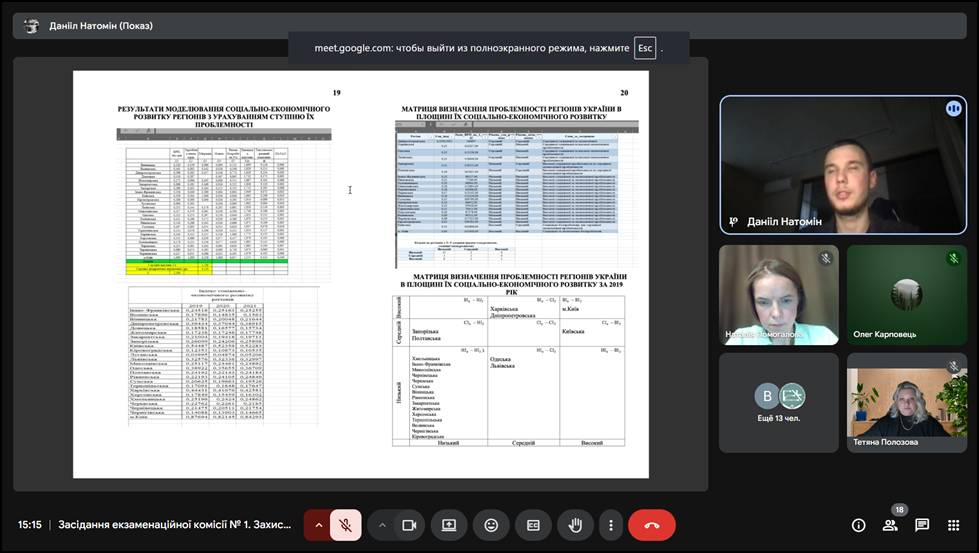Turn on captions

coord(533,525)
